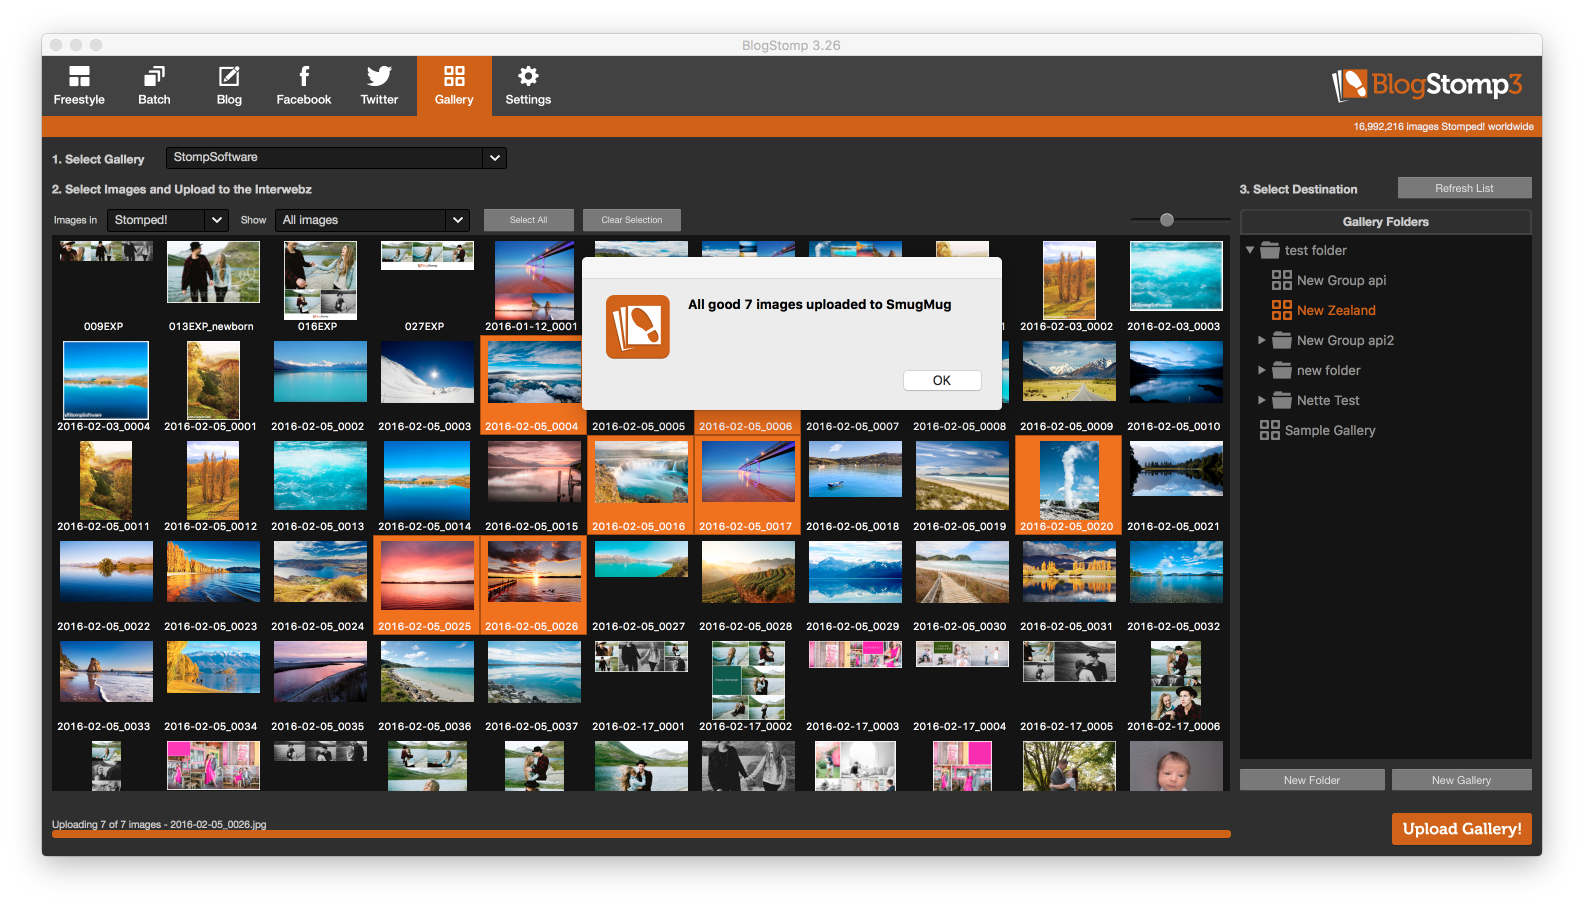Click the BlogStomp3 logo
The image size is (1584, 906).
point(1427,85)
